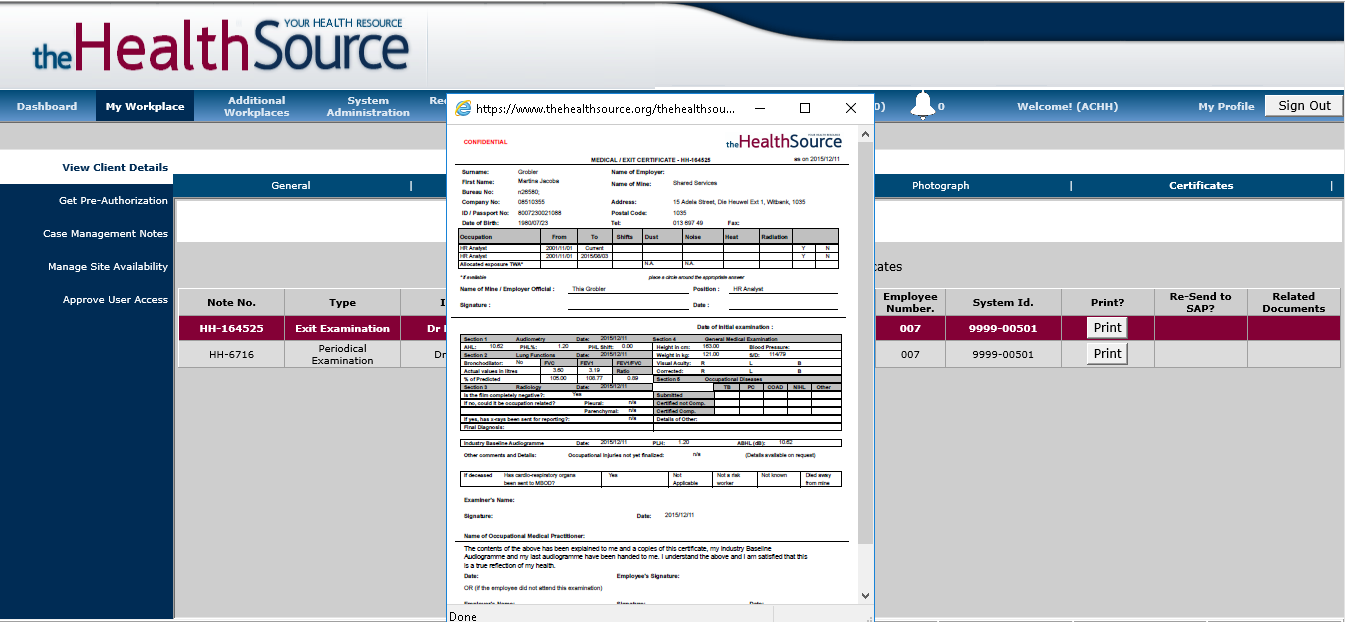Click the Sign Out button
Viewport: 1345px width, 622px height.
click(1304, 105)
